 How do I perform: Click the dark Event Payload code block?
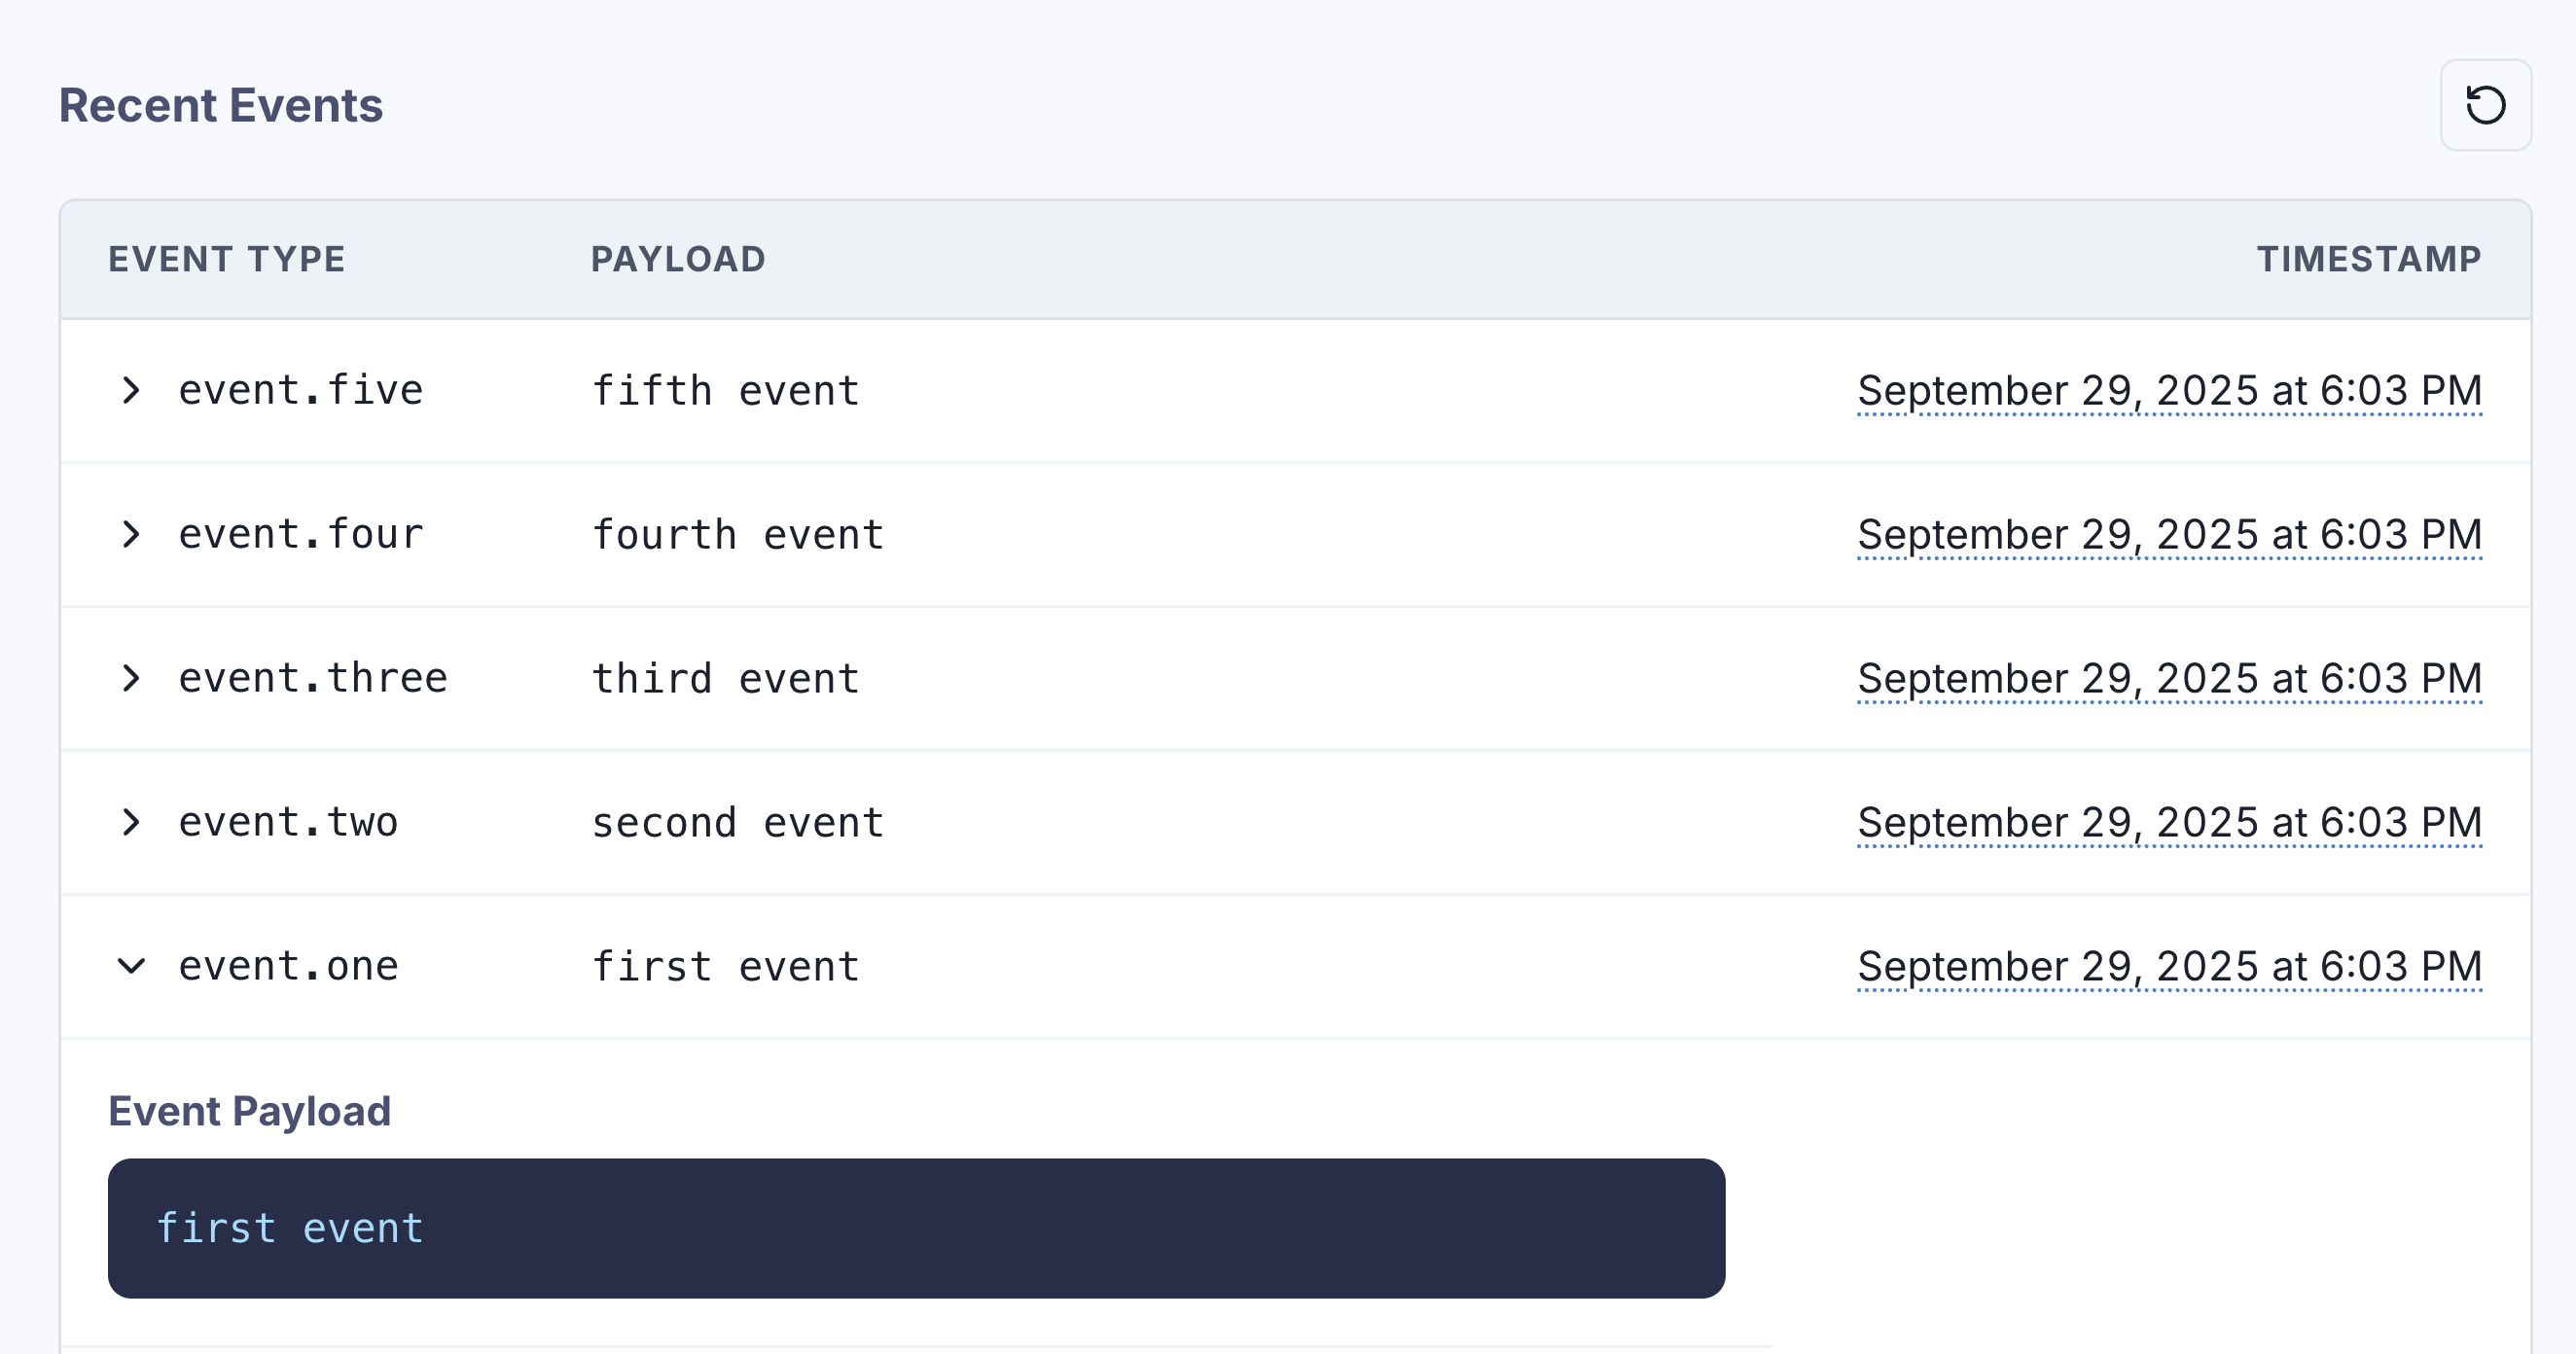(916, 1228)
